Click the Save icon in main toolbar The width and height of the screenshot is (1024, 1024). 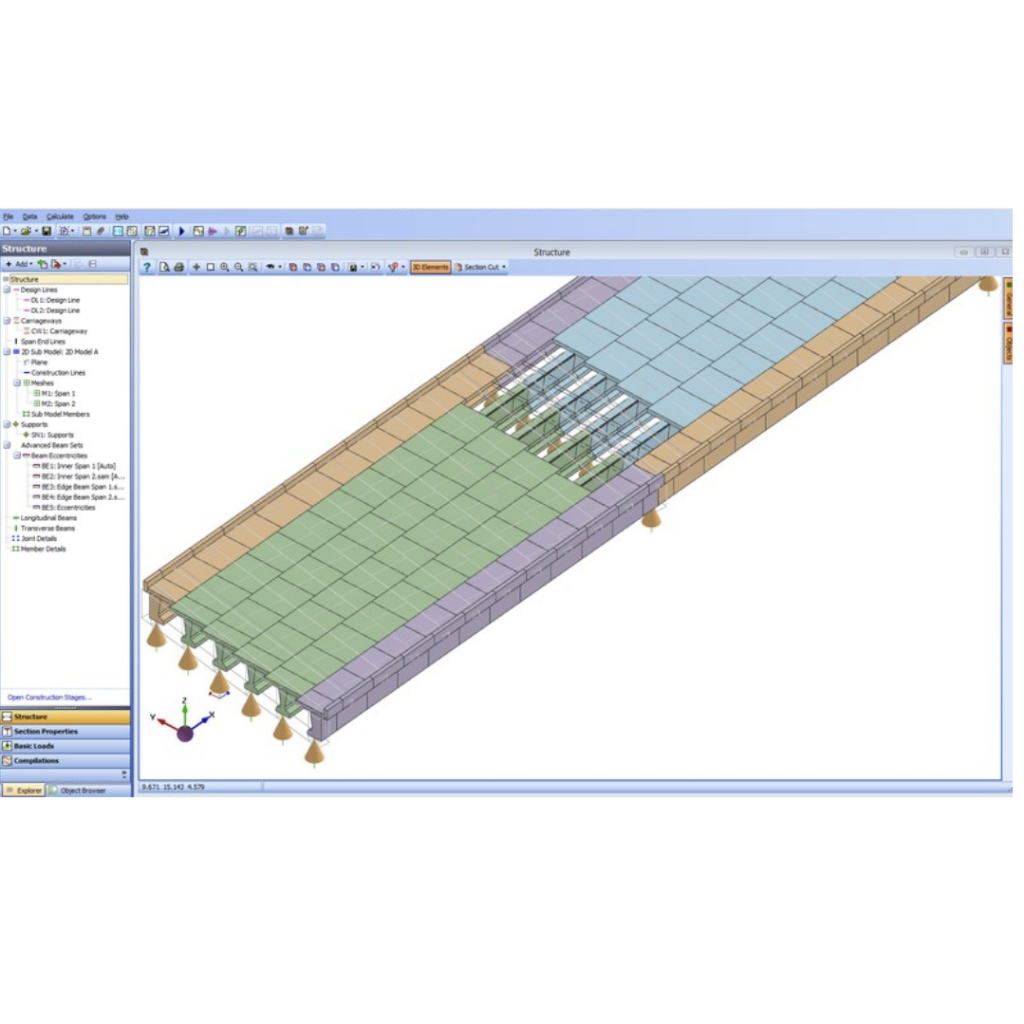(46, 231)
